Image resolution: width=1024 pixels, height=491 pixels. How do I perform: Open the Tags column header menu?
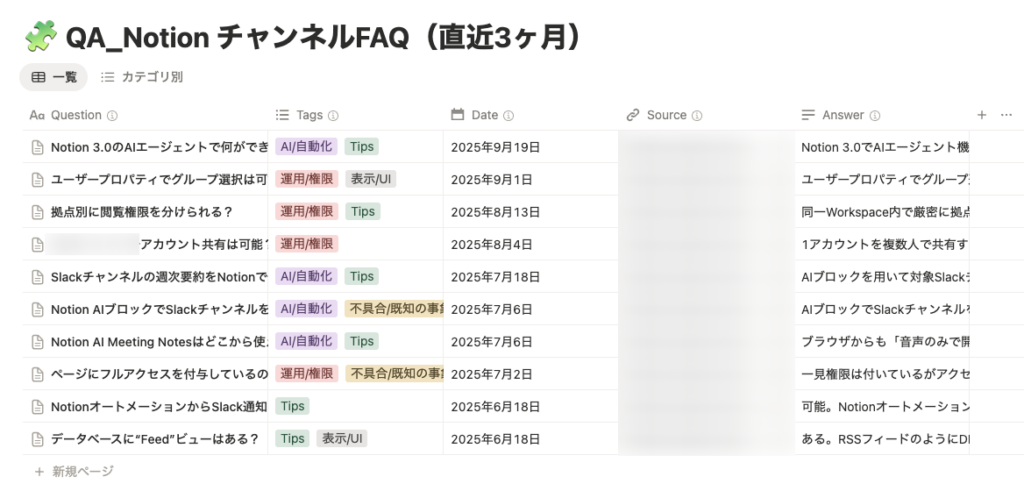pos(309,115)
